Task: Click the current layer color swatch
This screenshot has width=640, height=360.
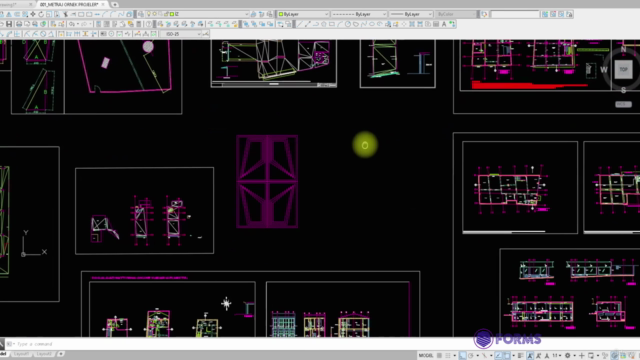Action: point(172,14)
